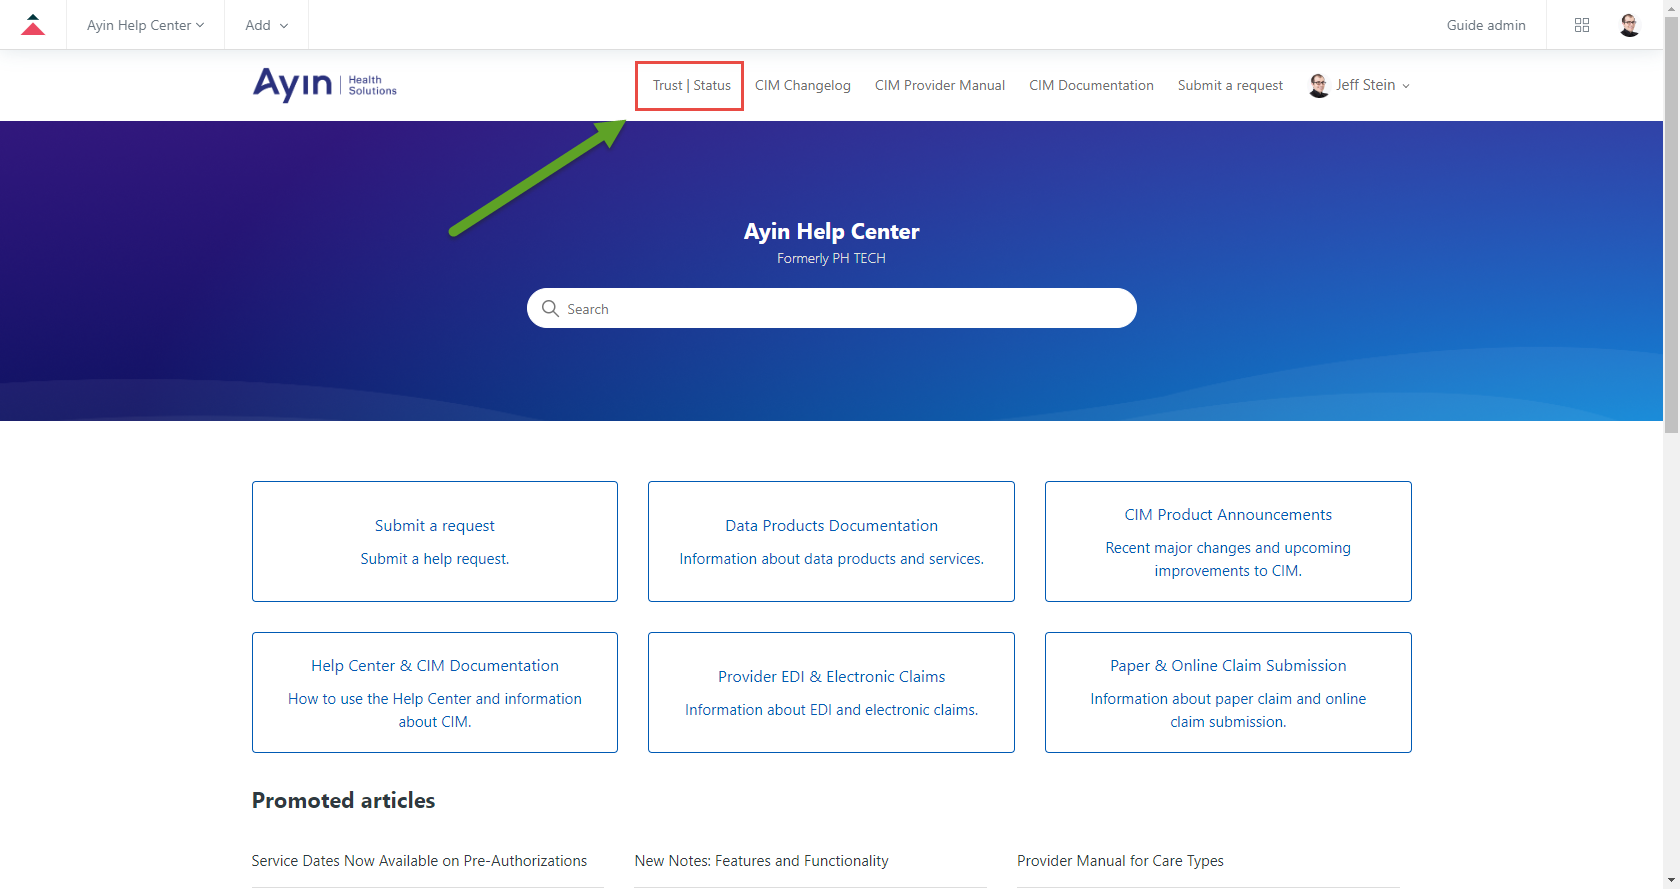This screenshot has width=1680, height=889.
Task: Open the Add dropdown menu
Action: tap(267, 25)
